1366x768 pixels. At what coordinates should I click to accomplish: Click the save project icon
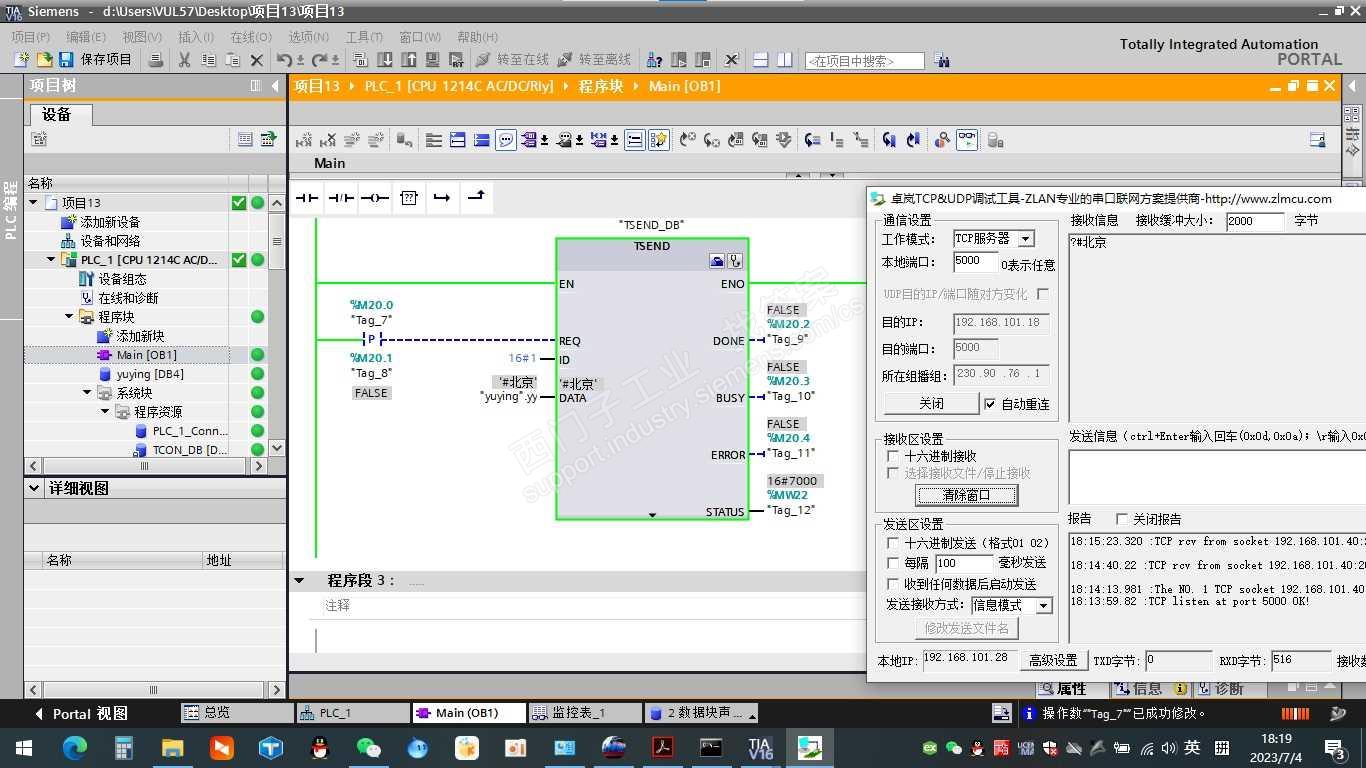(x=66, y=60)
